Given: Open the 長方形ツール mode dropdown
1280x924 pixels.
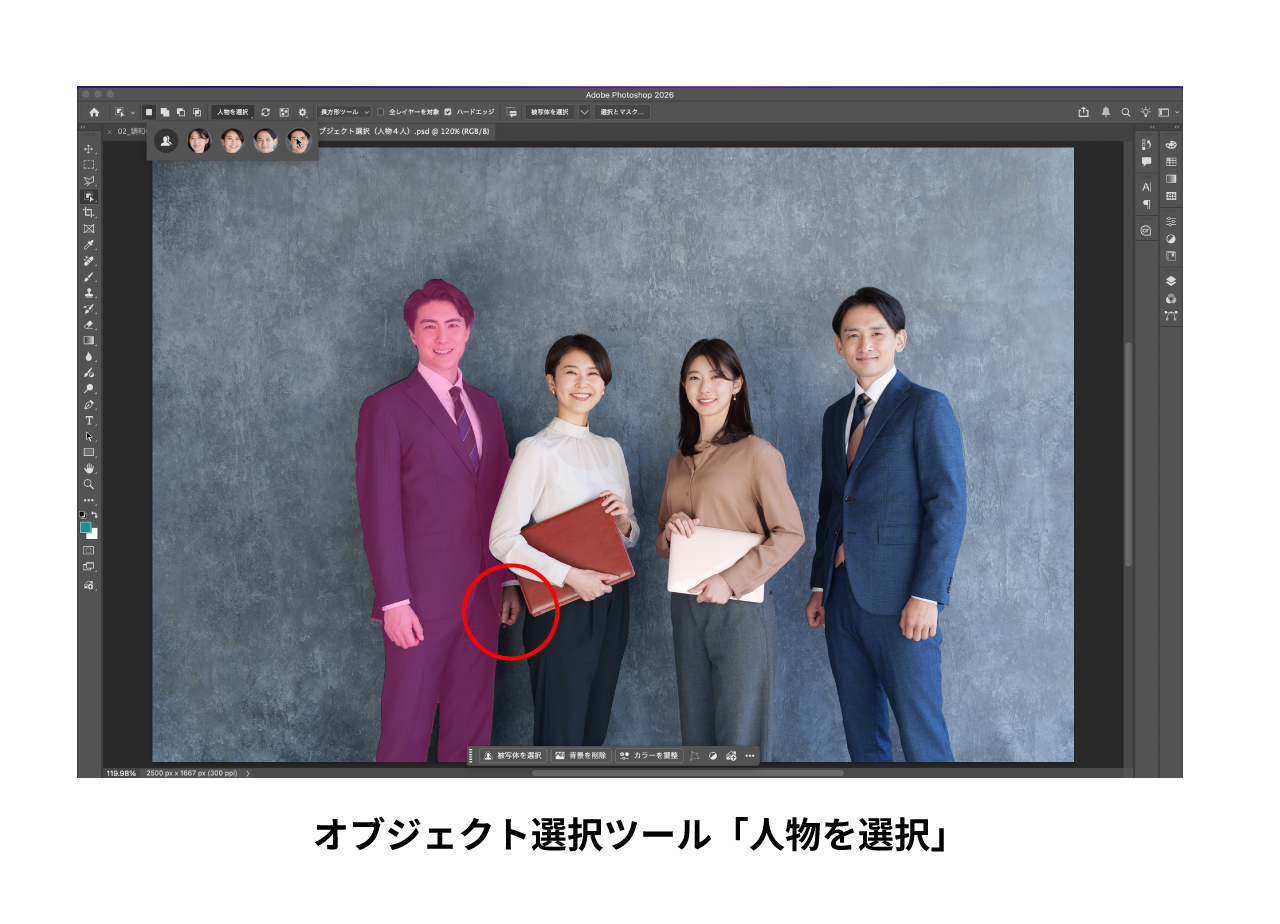Looking at the screenshot, I should click(x=344, y=112).
